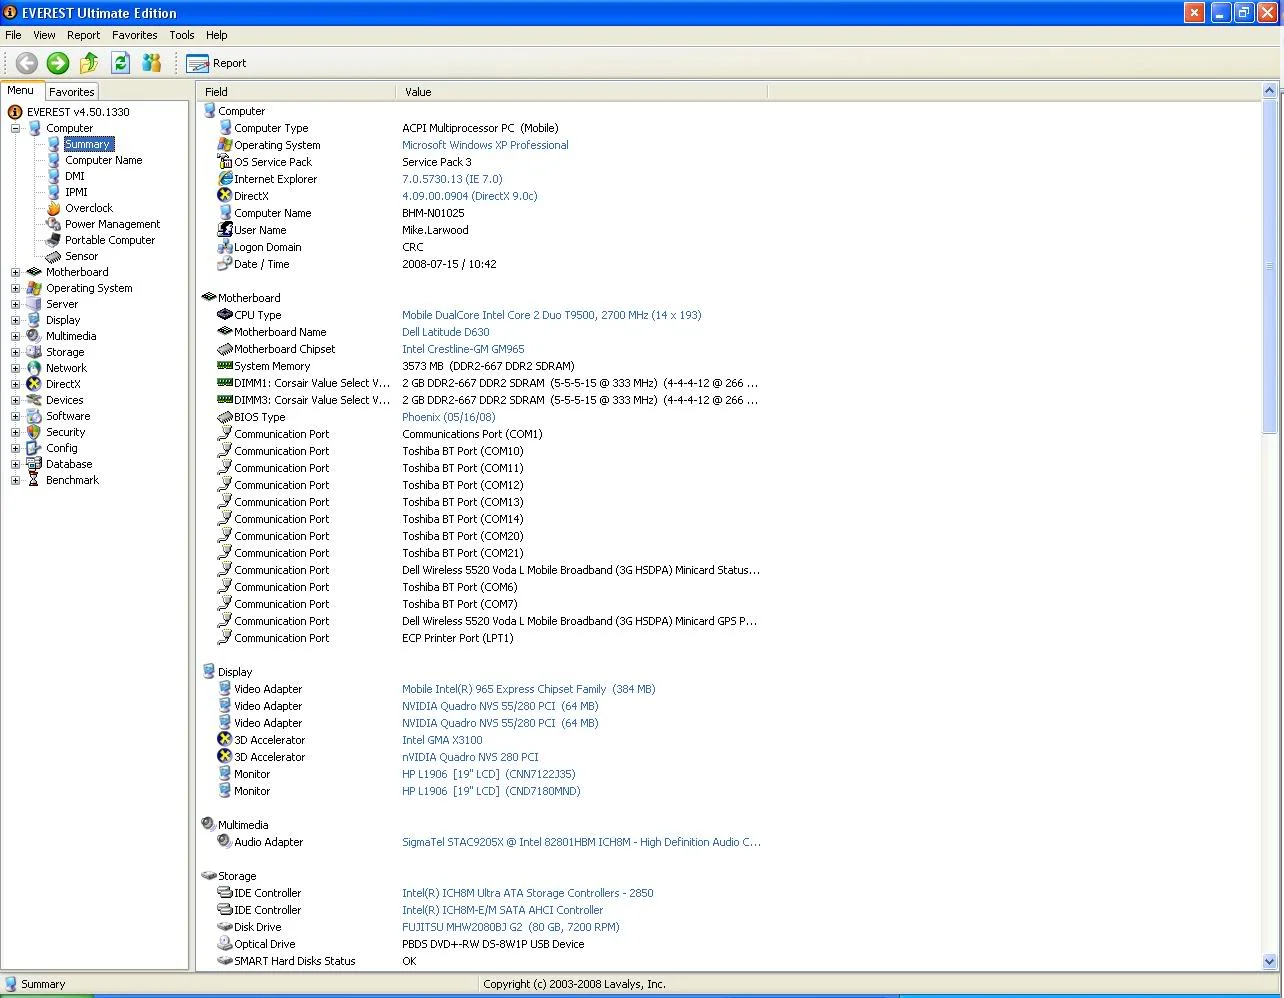Open the View menu
Viewport: 1284px width, 998px height.
(x=44, y=35)
